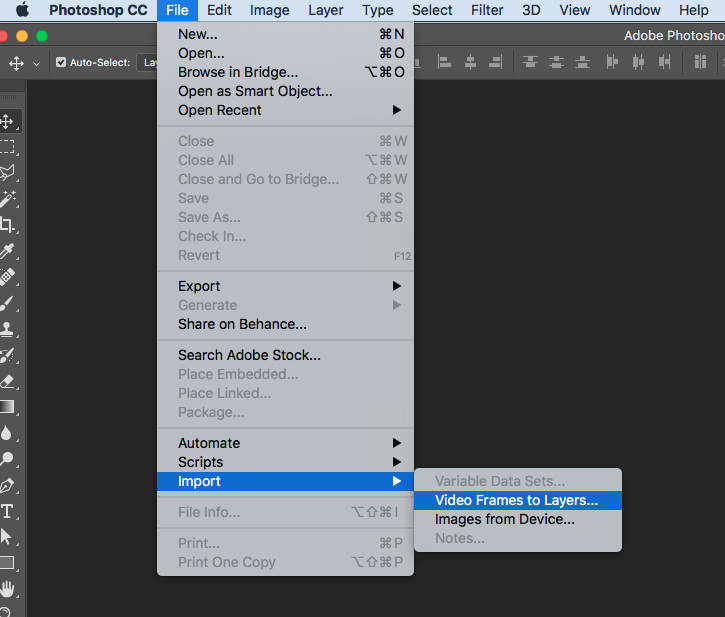
Task: Click Distribute bottom edges icon
Action: (x=582, y=62)
